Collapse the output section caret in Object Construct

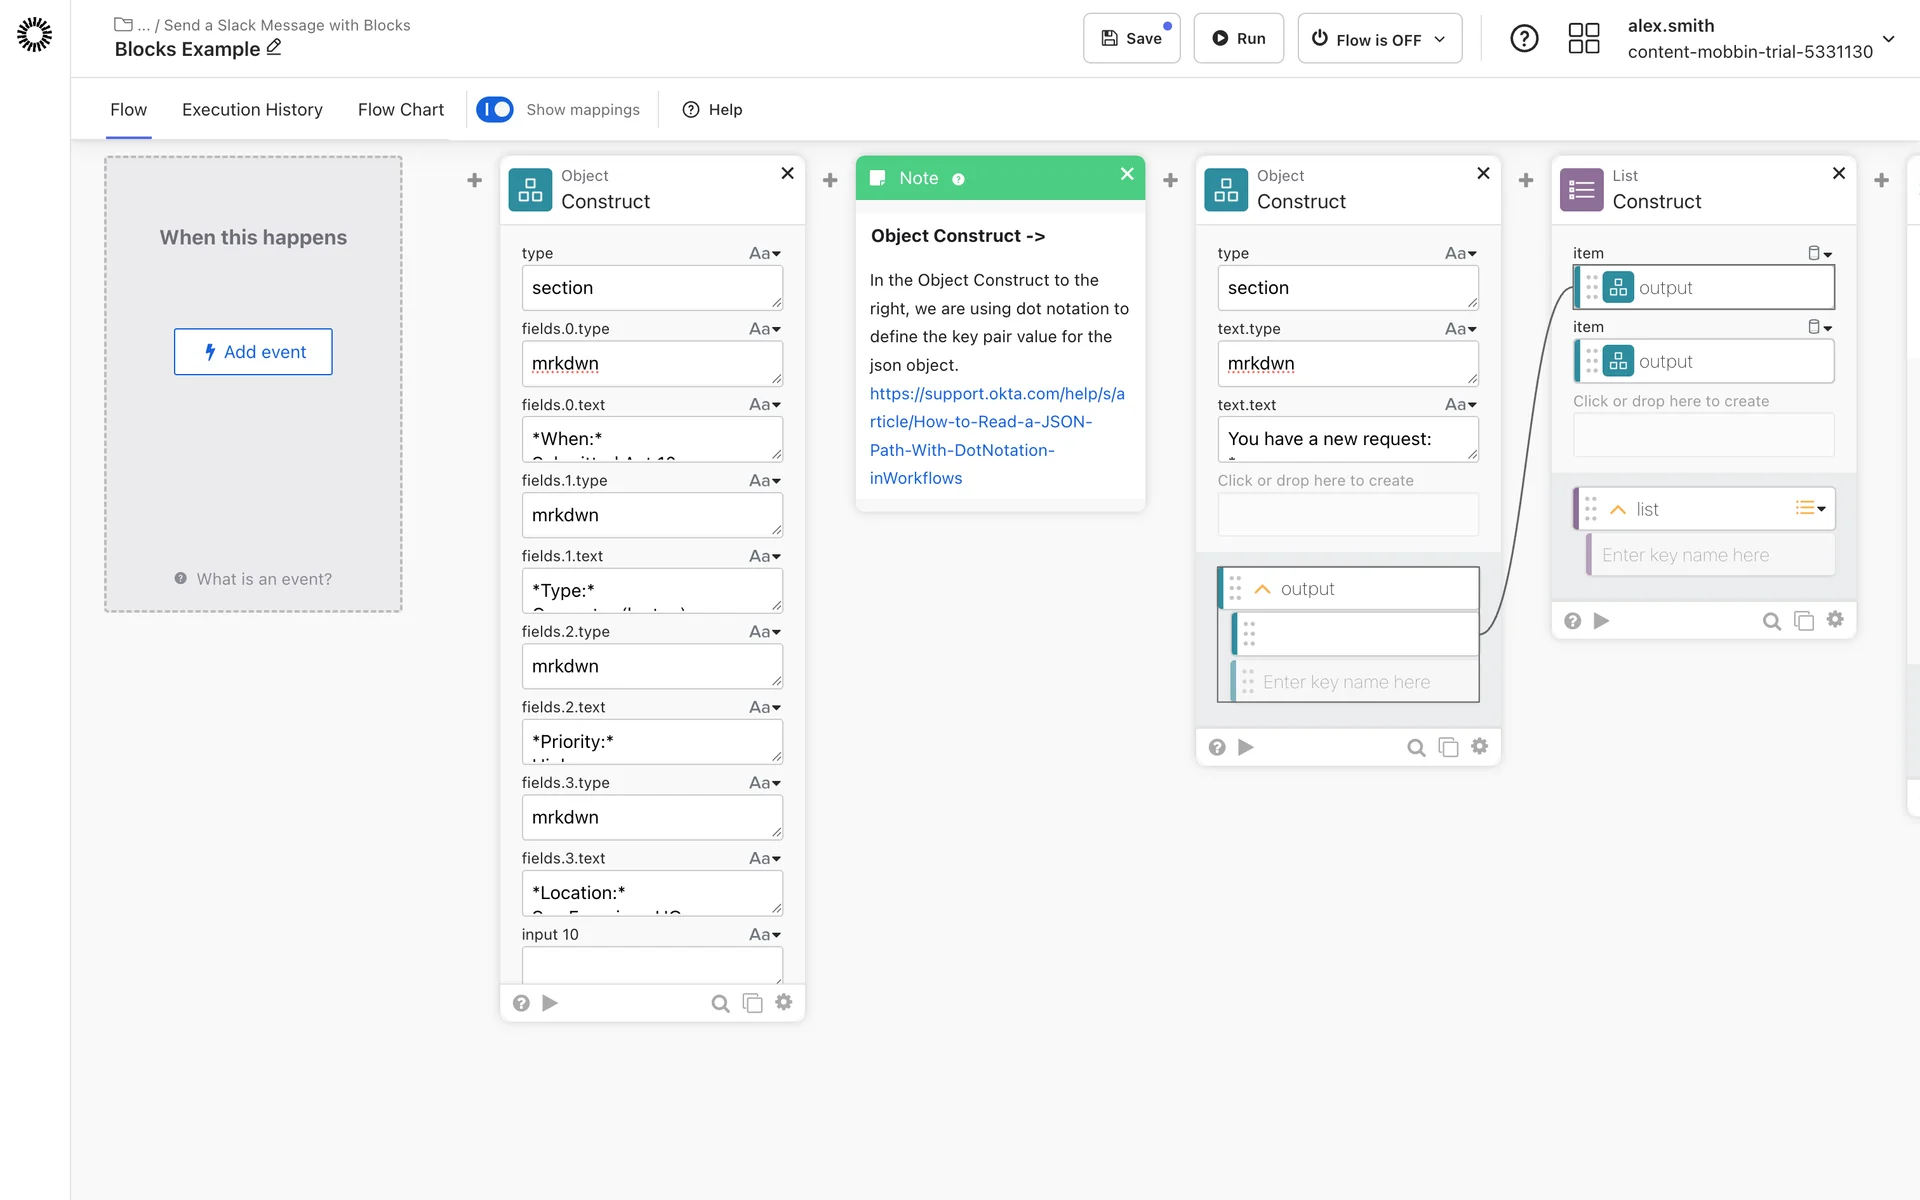click(x=1262, y=589)
